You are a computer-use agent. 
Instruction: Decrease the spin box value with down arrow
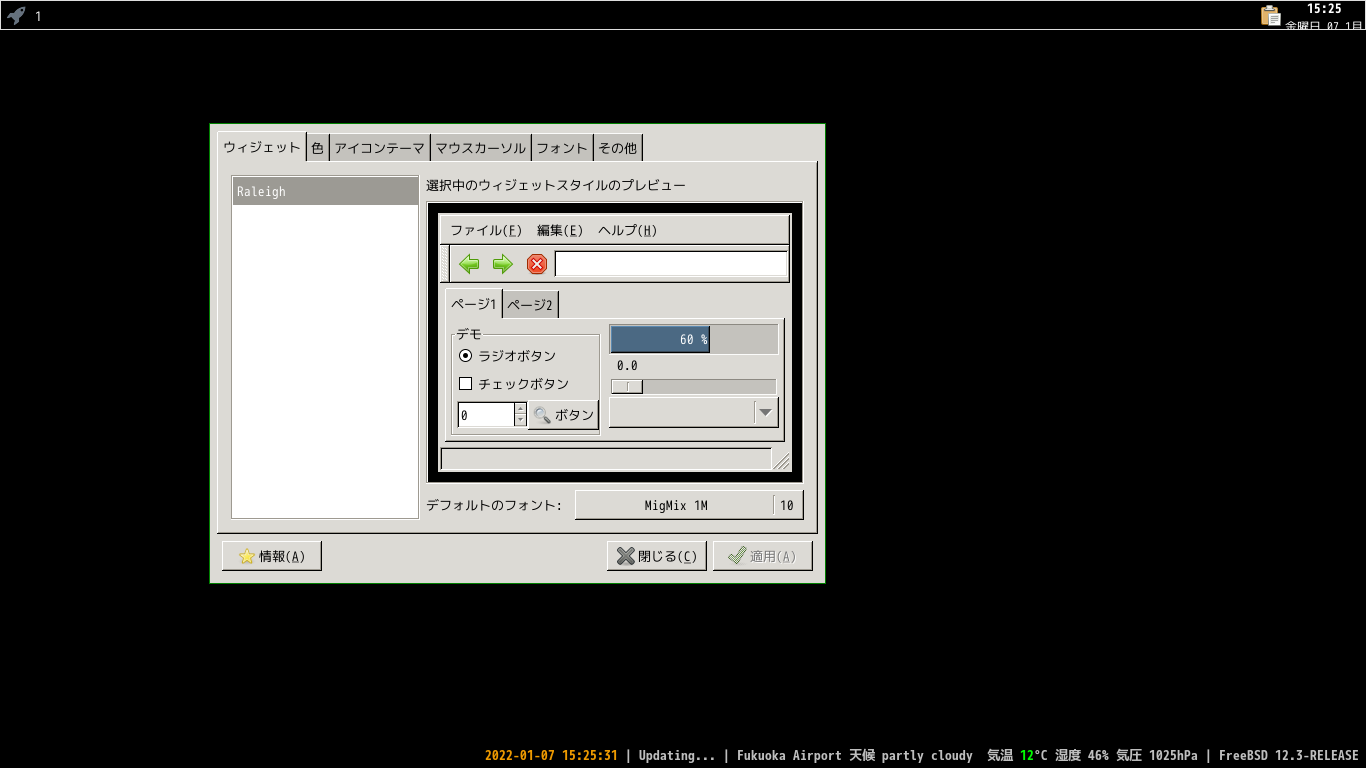(520, 420)
